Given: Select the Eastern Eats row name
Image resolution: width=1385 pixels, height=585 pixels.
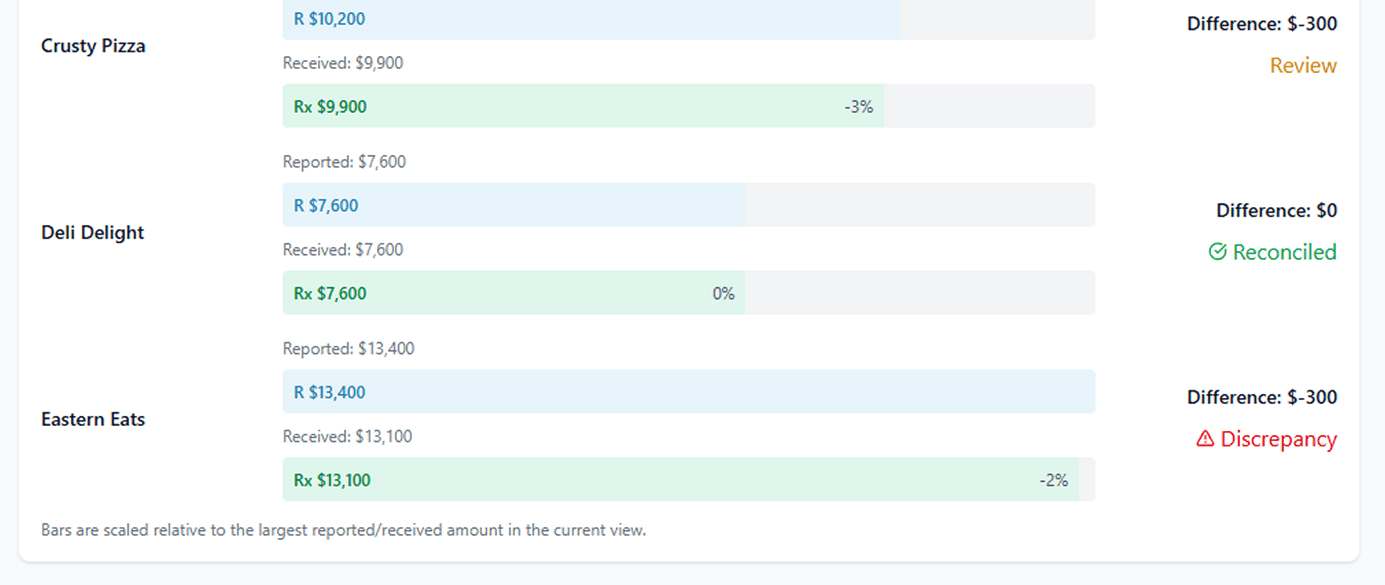Looking at the screenshot, I should 93,420.
